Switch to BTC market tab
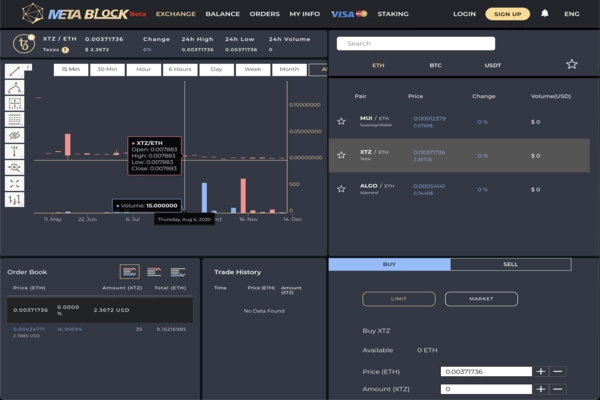 [x=435, y=65]
